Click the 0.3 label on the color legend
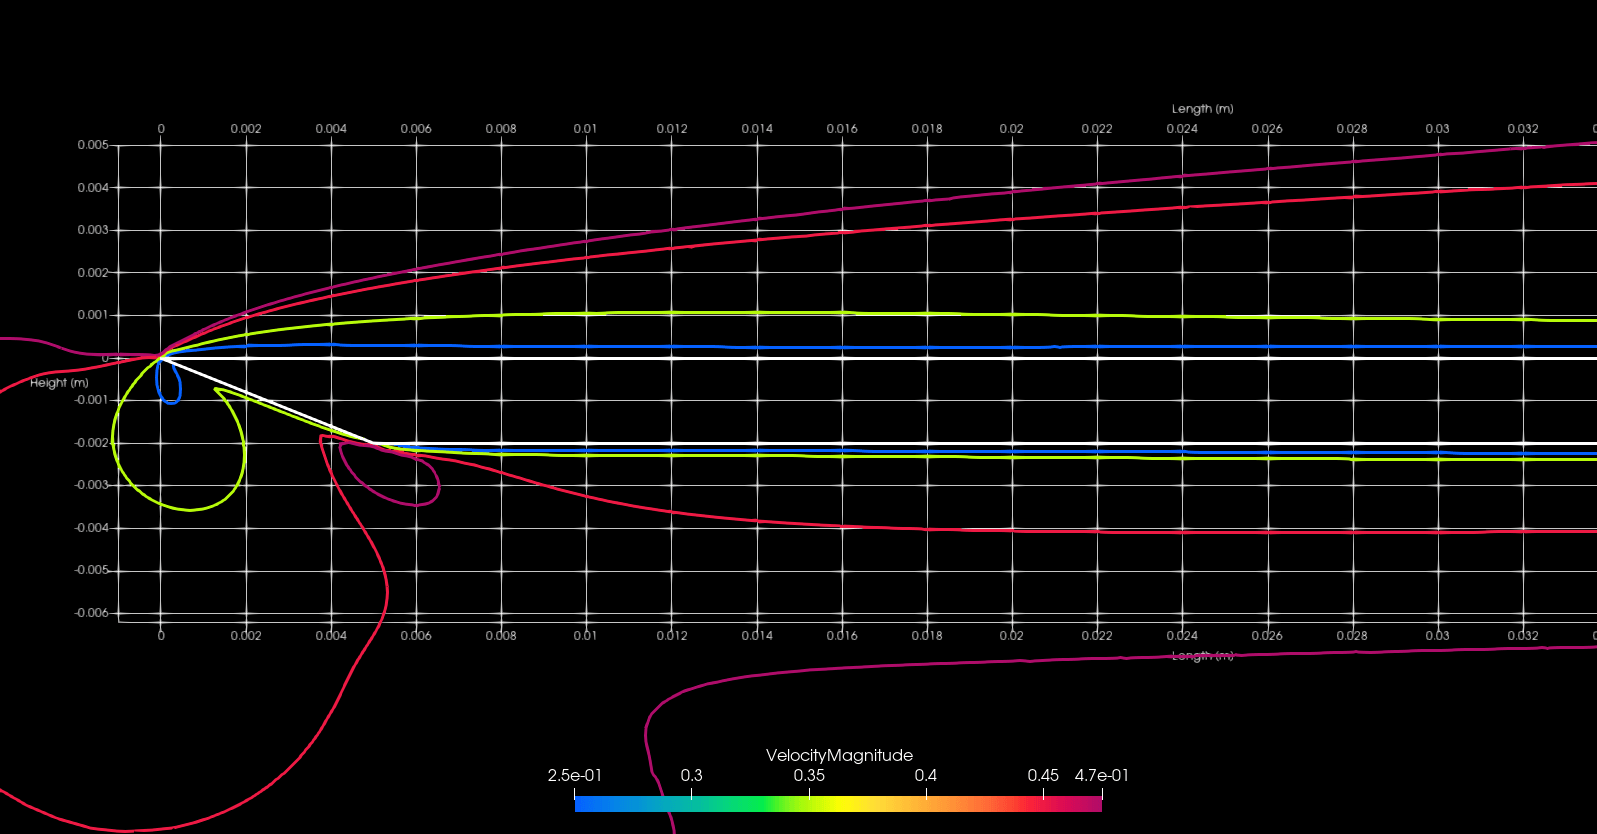 point(691,776)
